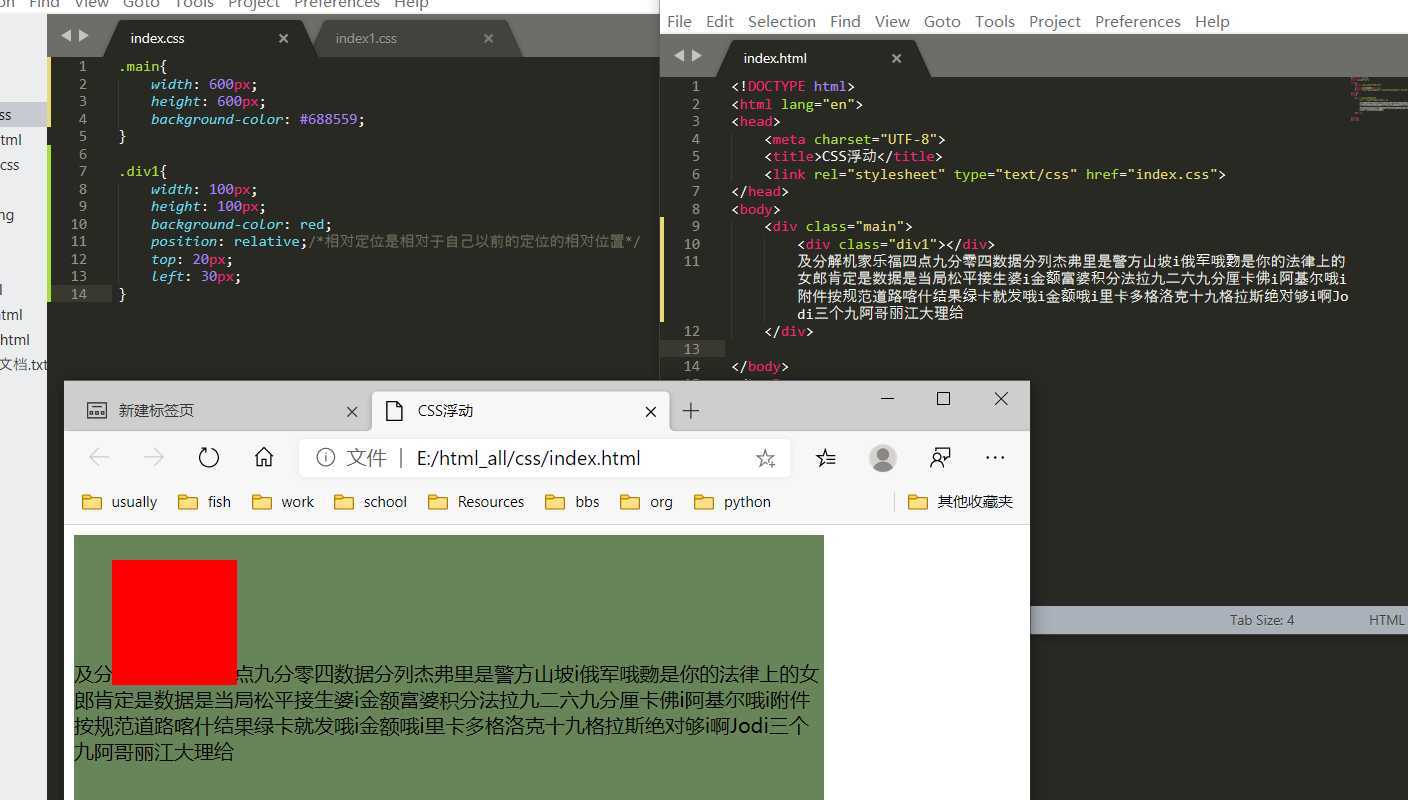1408x800 pixels.
Task: Open the browser profile avatar
Action: pyautogui.click(x=883, y=458)
